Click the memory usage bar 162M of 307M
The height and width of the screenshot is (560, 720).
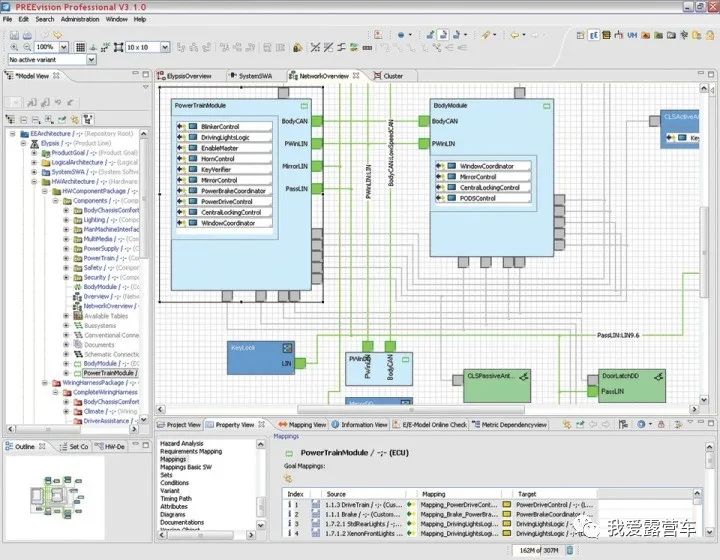(x=538, y=550)
